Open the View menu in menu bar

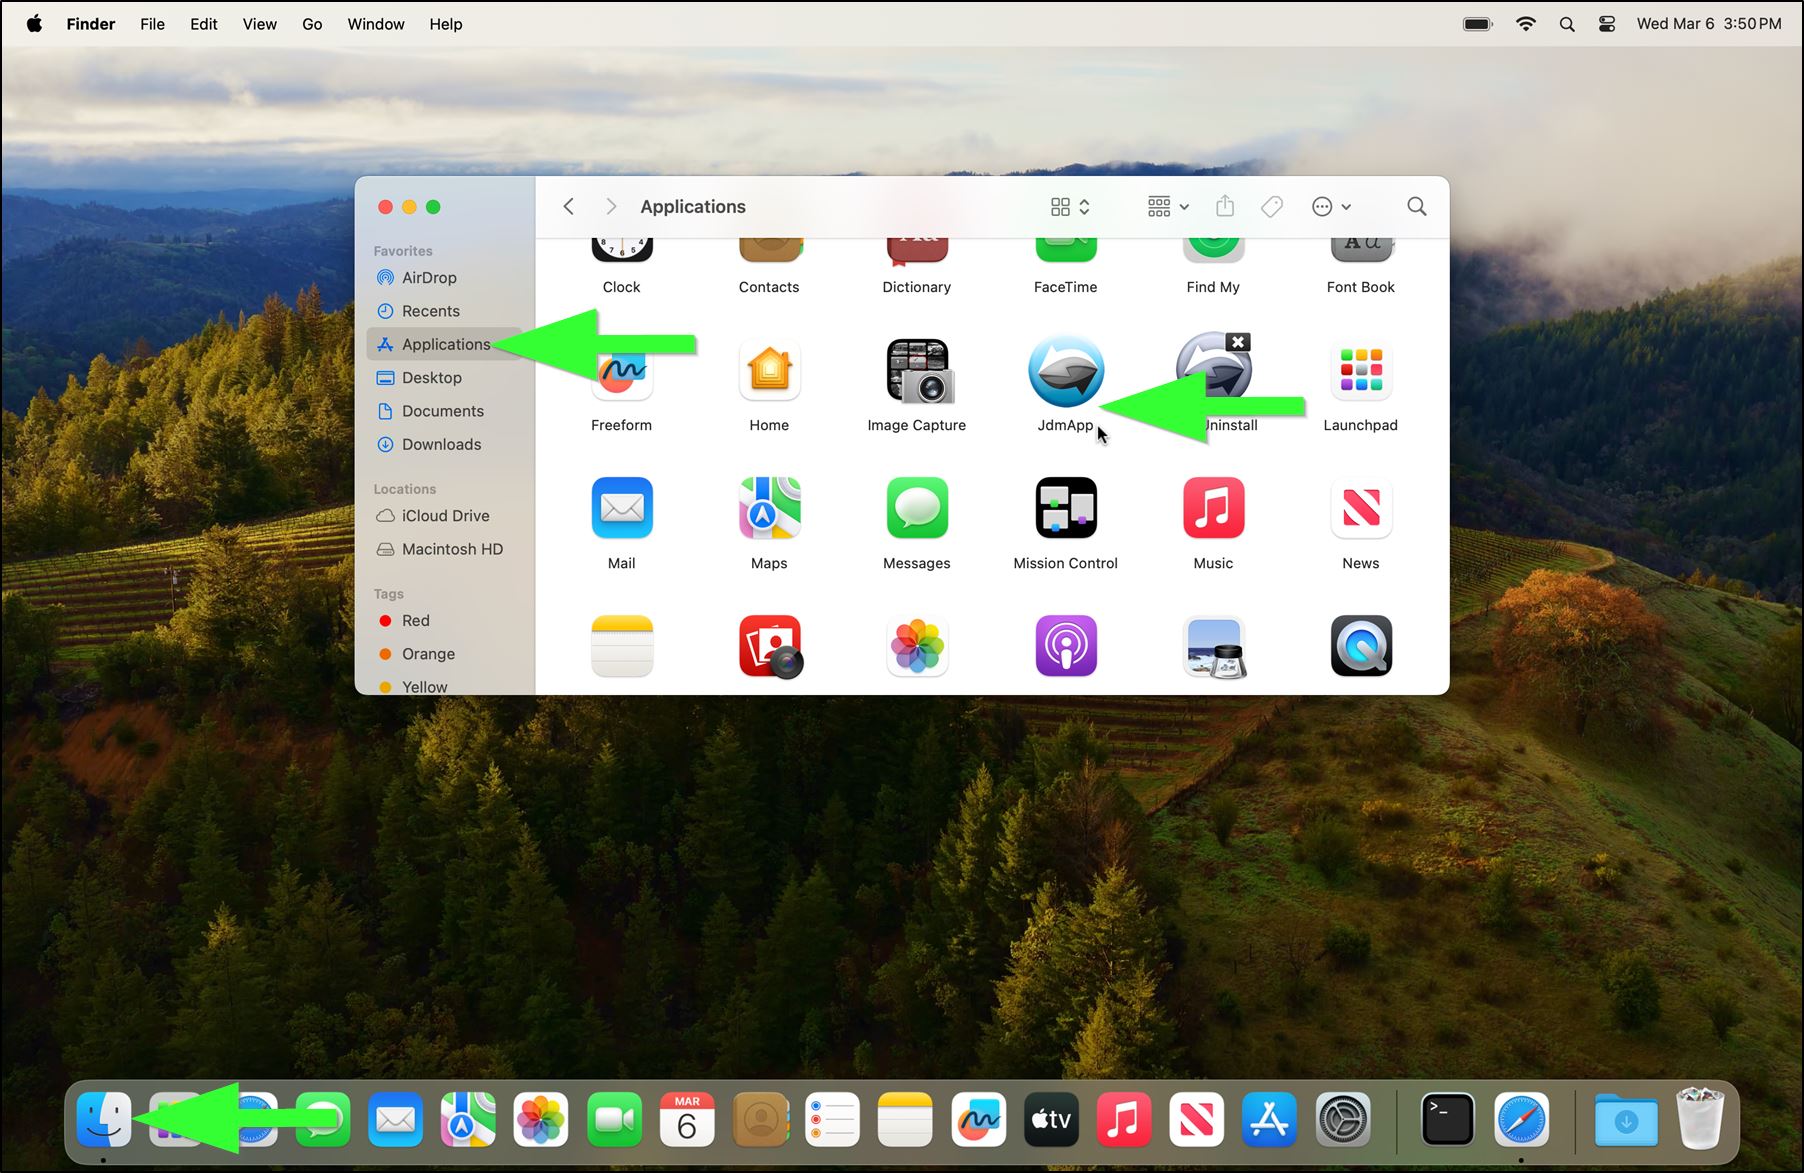pos(259,24)
